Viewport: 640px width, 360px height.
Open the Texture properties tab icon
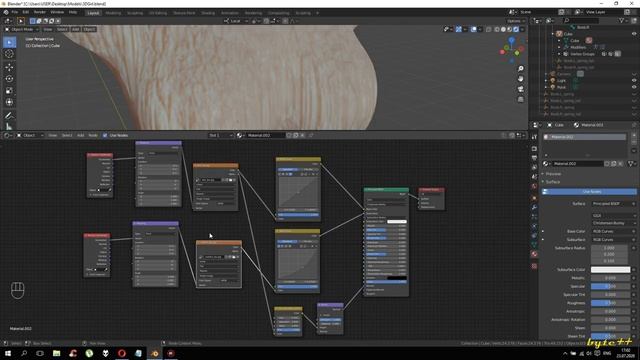[x=534, y=266]
